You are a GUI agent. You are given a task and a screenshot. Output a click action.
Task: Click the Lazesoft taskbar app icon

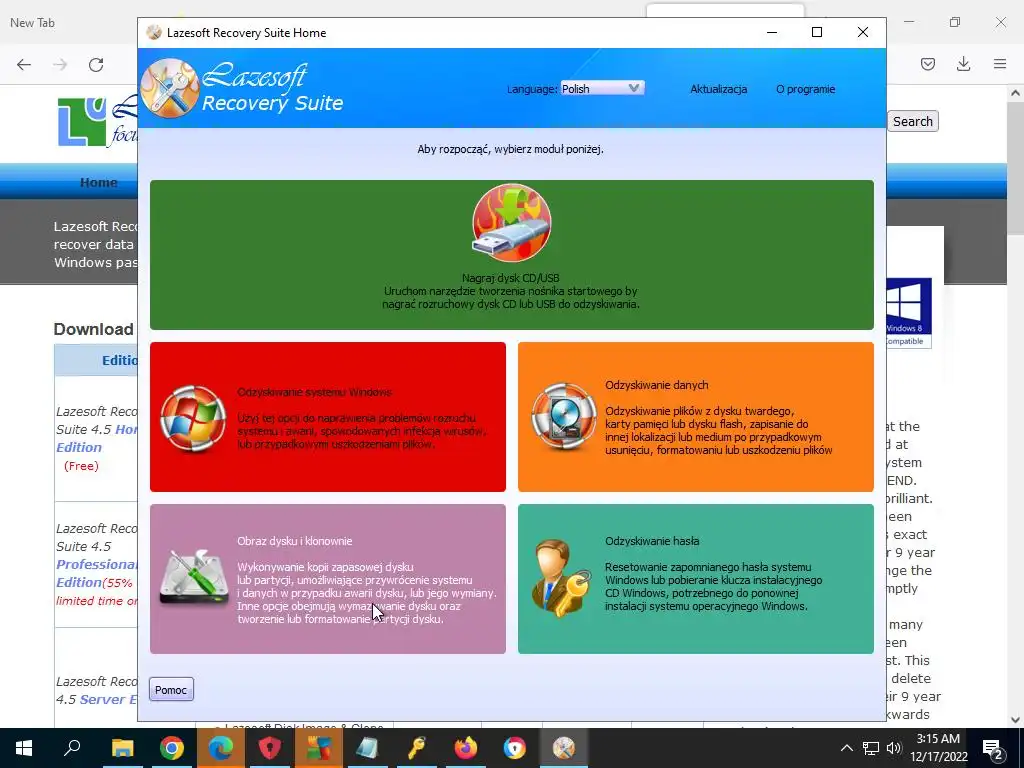564,748
